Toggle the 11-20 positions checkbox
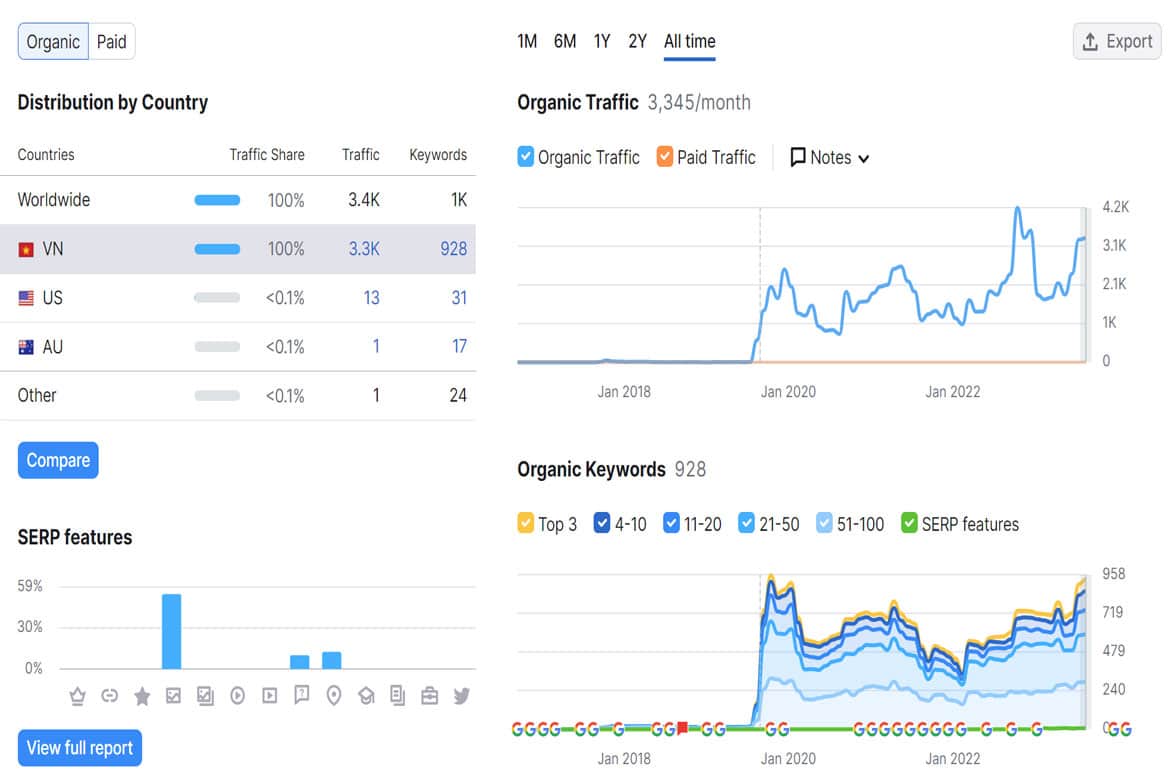 click(x=672, y=523)
